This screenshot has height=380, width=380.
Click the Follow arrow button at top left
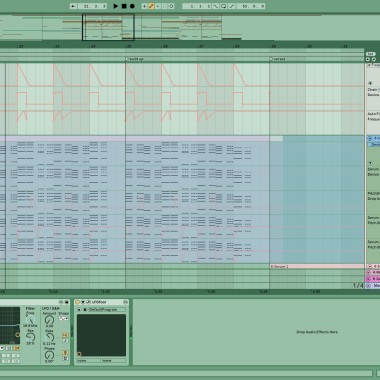(x=73, y=6)
